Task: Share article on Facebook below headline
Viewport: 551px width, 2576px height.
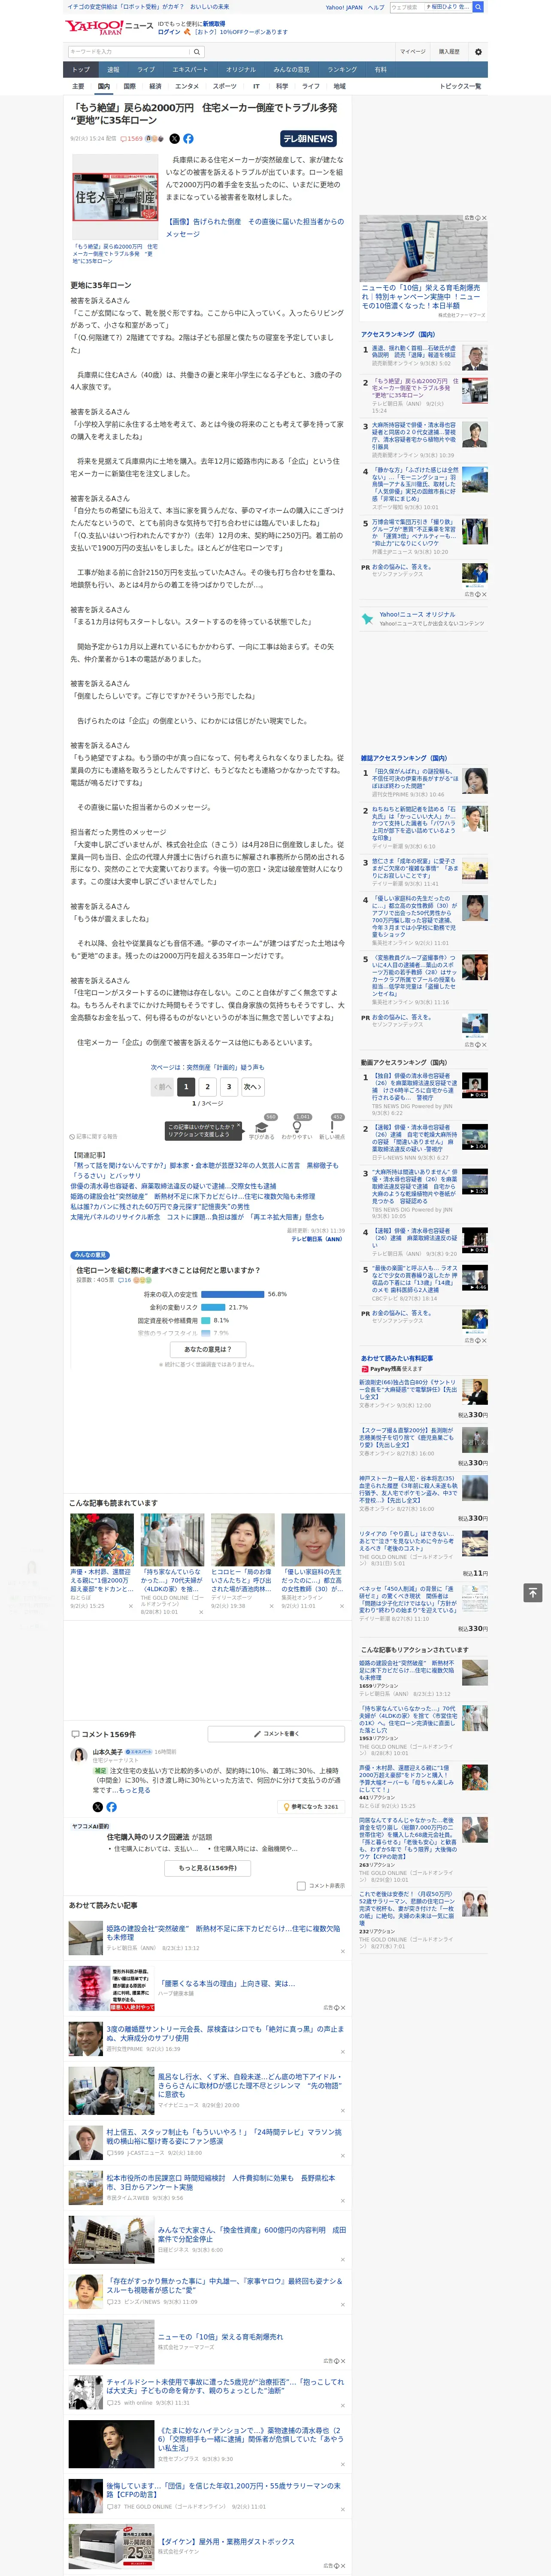Action: (188, 139)
